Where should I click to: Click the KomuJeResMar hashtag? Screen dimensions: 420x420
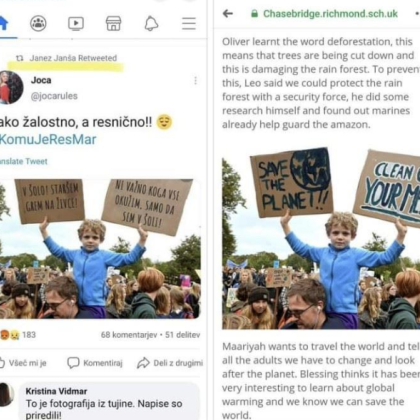click(48, 139)
